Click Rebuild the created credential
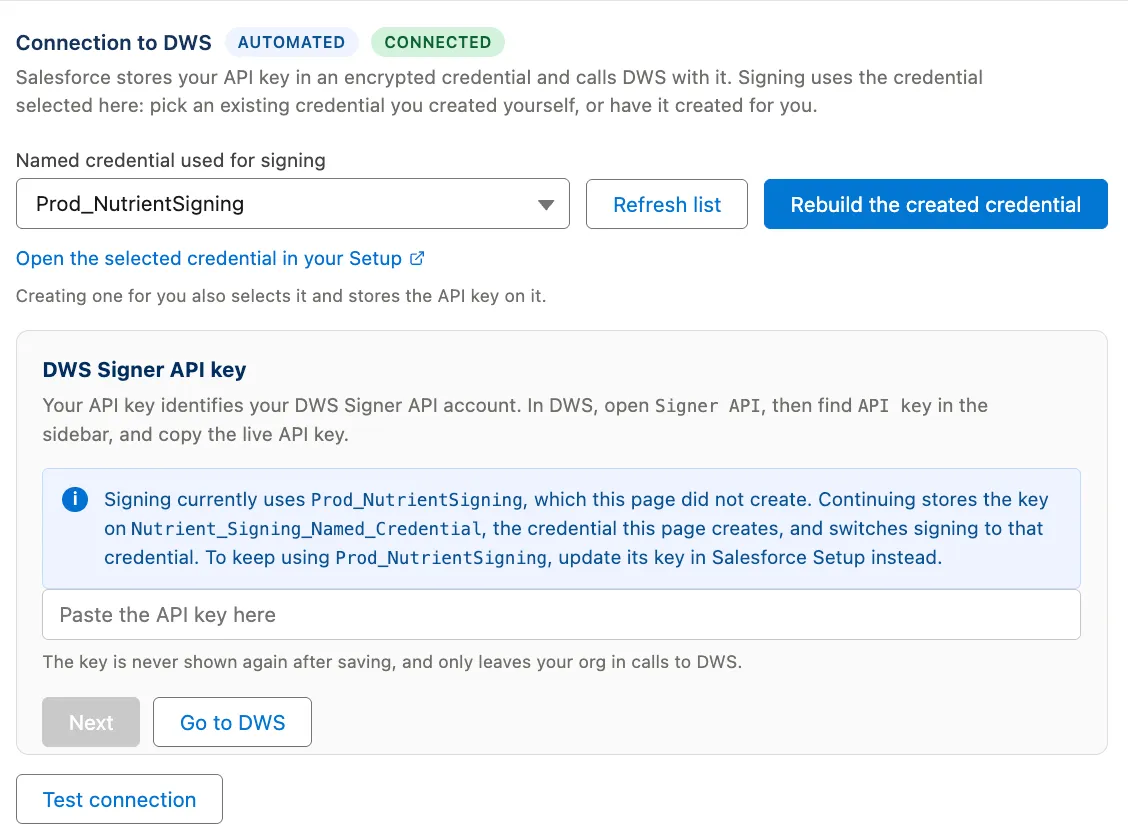 point(935,204)
